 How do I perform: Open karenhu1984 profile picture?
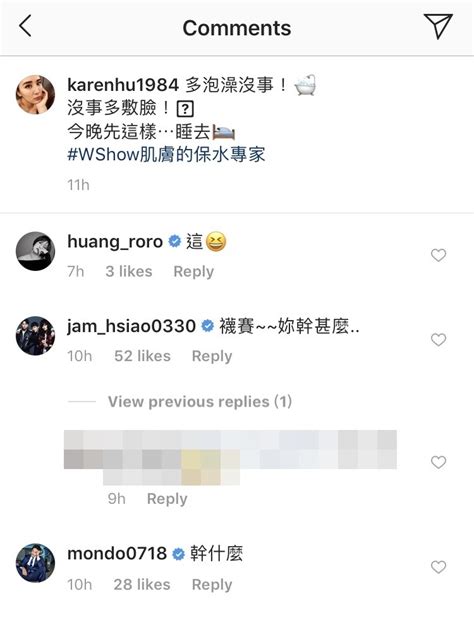tap(35, 95)
